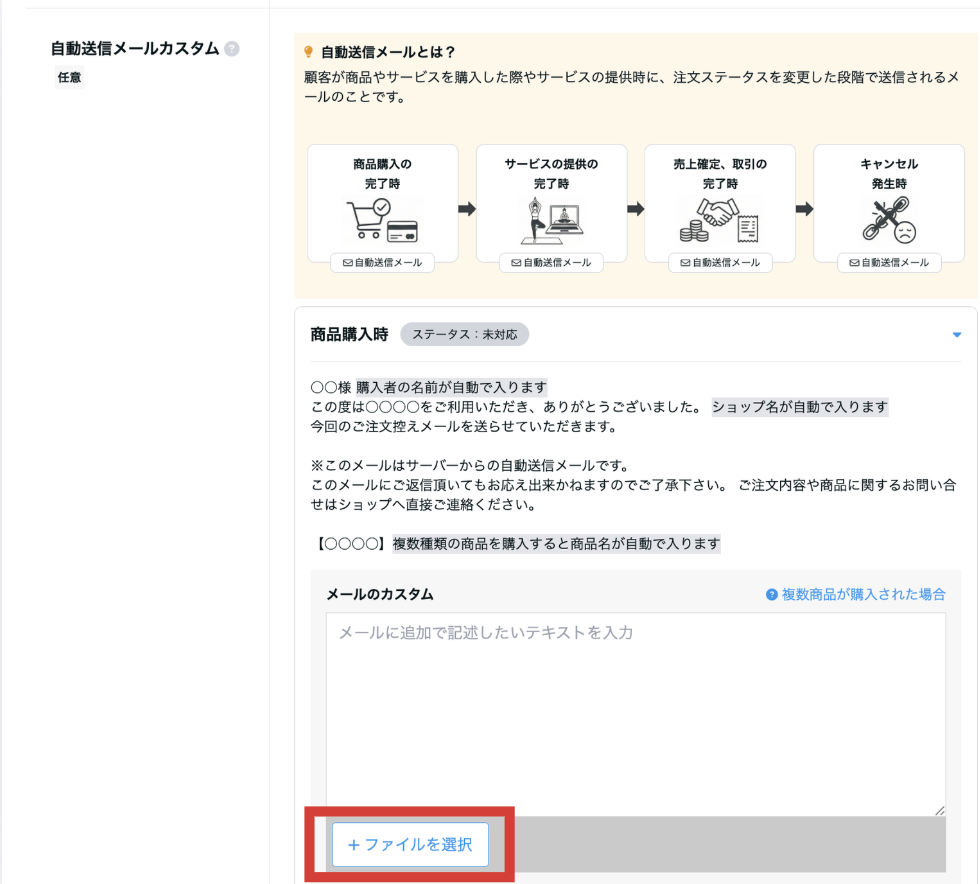Click the help icon beside 自動送信メールカスタム
Viewport: 980px width, 884px height.
pos(232,49)
